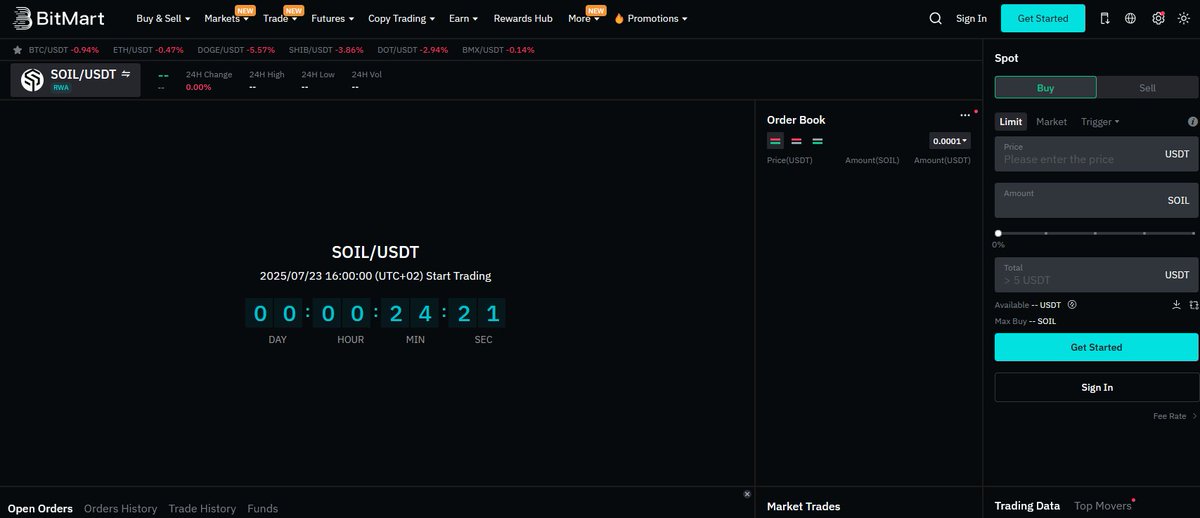Click the ETH/USDT ticker
This screenshot has height=518, width=1200.
(148, 49)
